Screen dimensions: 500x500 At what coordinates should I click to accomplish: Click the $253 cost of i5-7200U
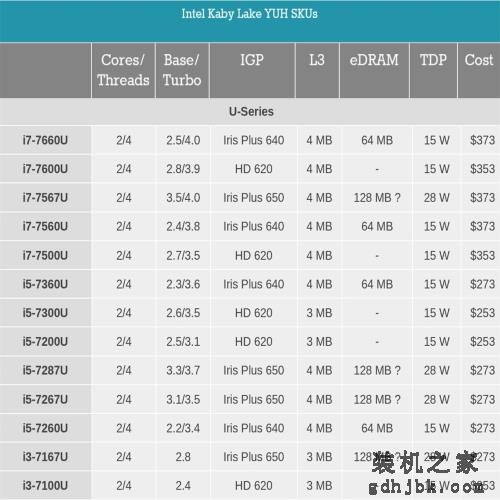[x=482, y=342]
